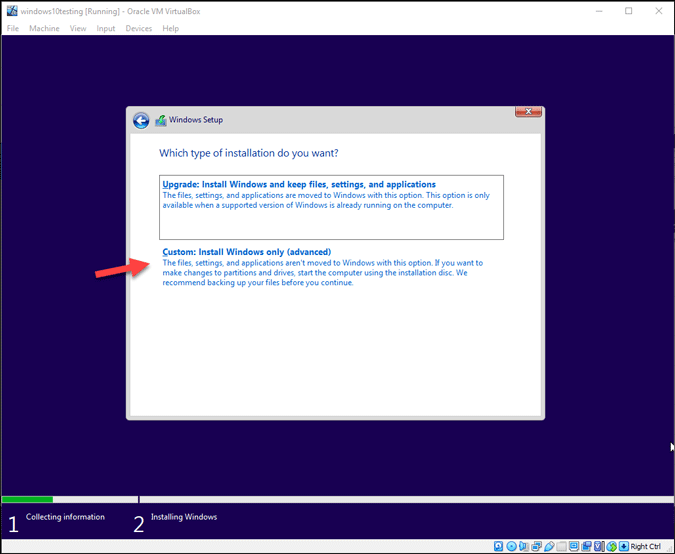Click the display monitor status icon
Screen dimensions: 675x554
573,546
